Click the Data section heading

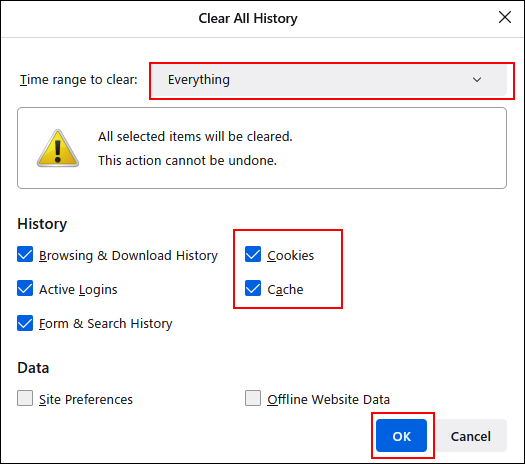33,368
